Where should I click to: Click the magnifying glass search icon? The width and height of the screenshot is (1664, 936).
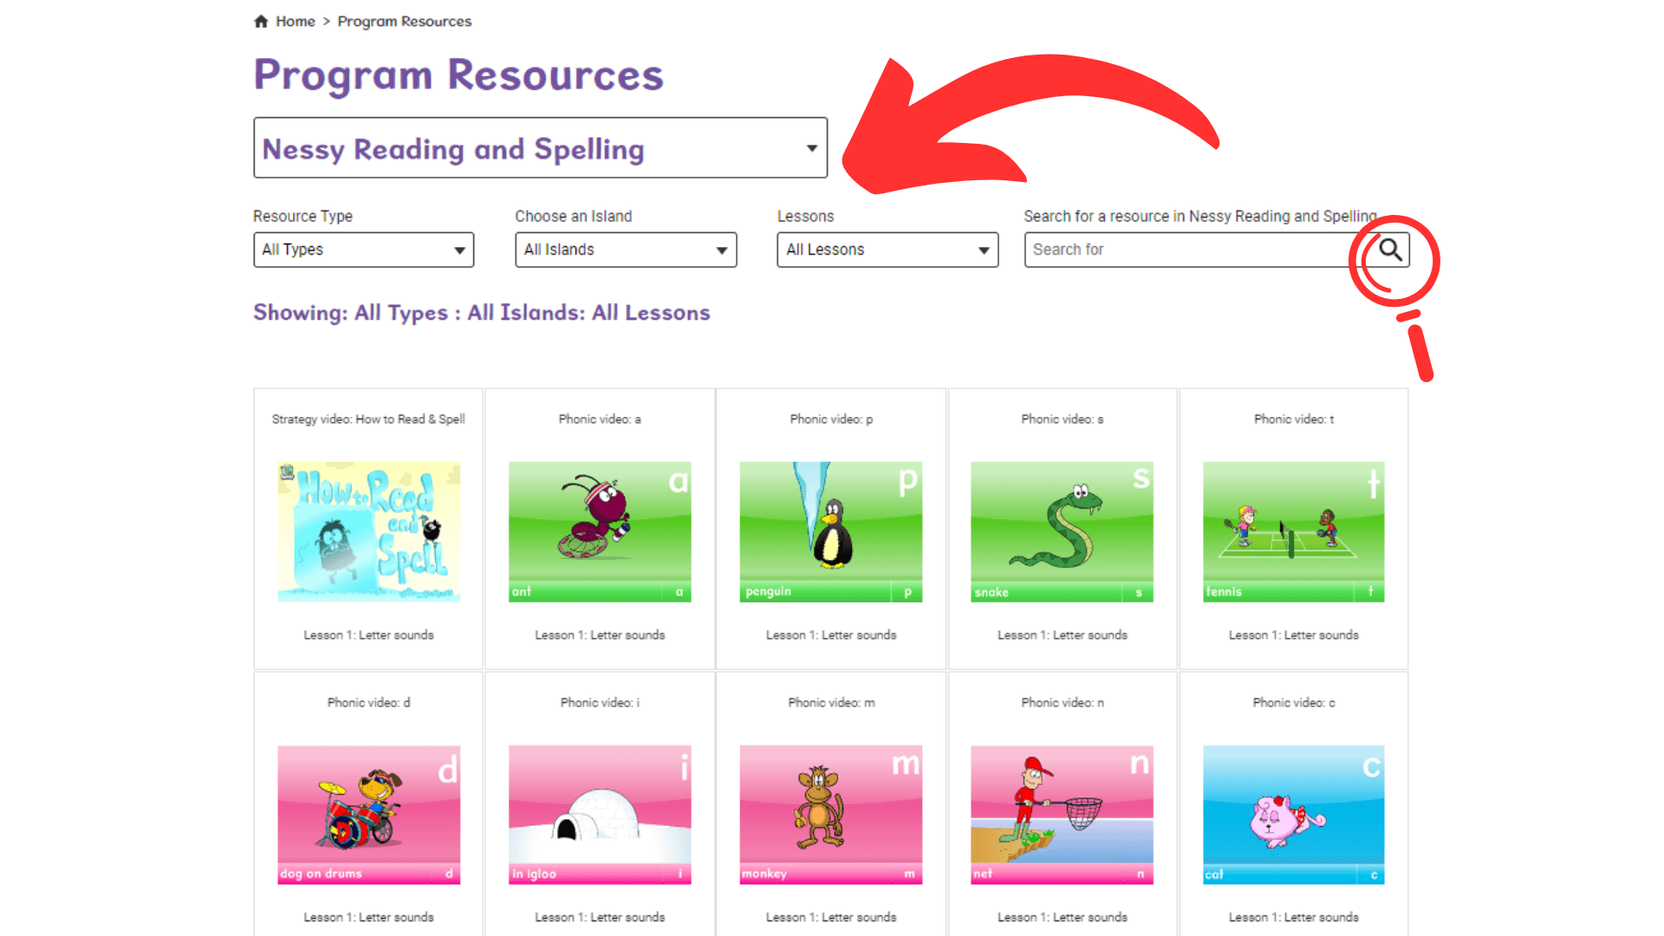pyautogui.click(x=1388, y=250)
